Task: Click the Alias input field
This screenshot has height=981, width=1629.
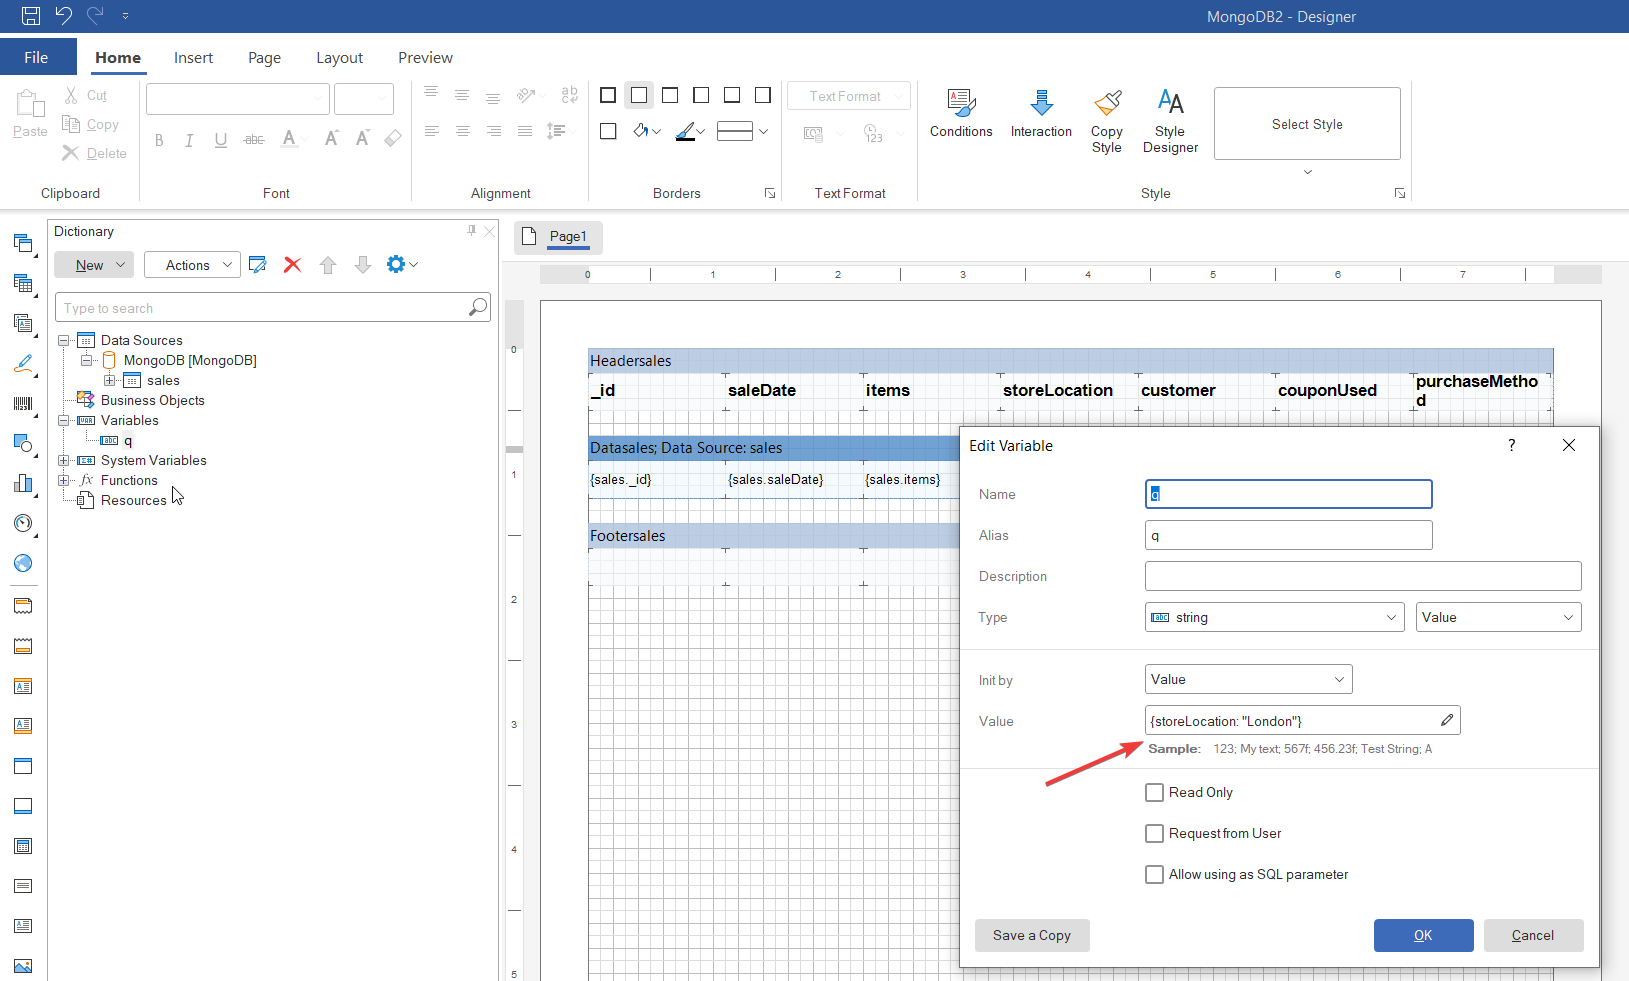Action: point(1288,535)
